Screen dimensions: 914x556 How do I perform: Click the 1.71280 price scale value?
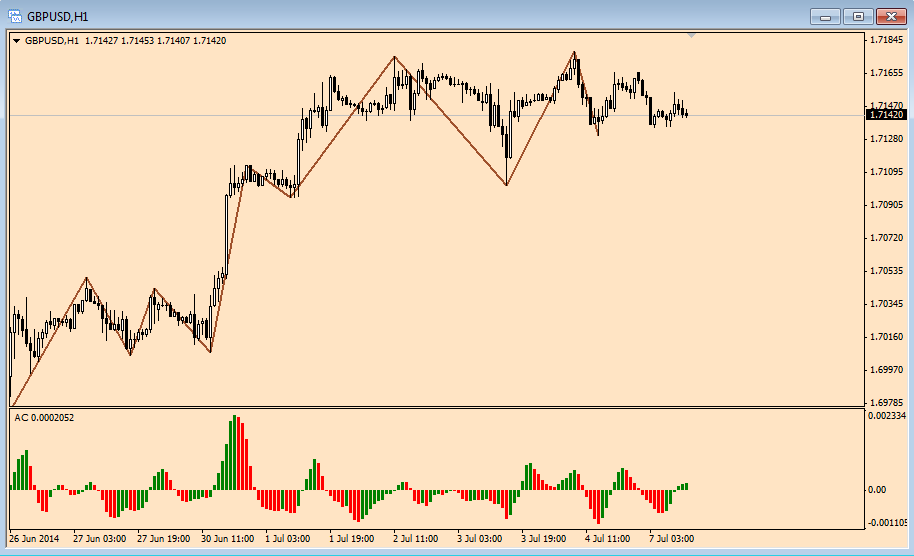(886, 139)
